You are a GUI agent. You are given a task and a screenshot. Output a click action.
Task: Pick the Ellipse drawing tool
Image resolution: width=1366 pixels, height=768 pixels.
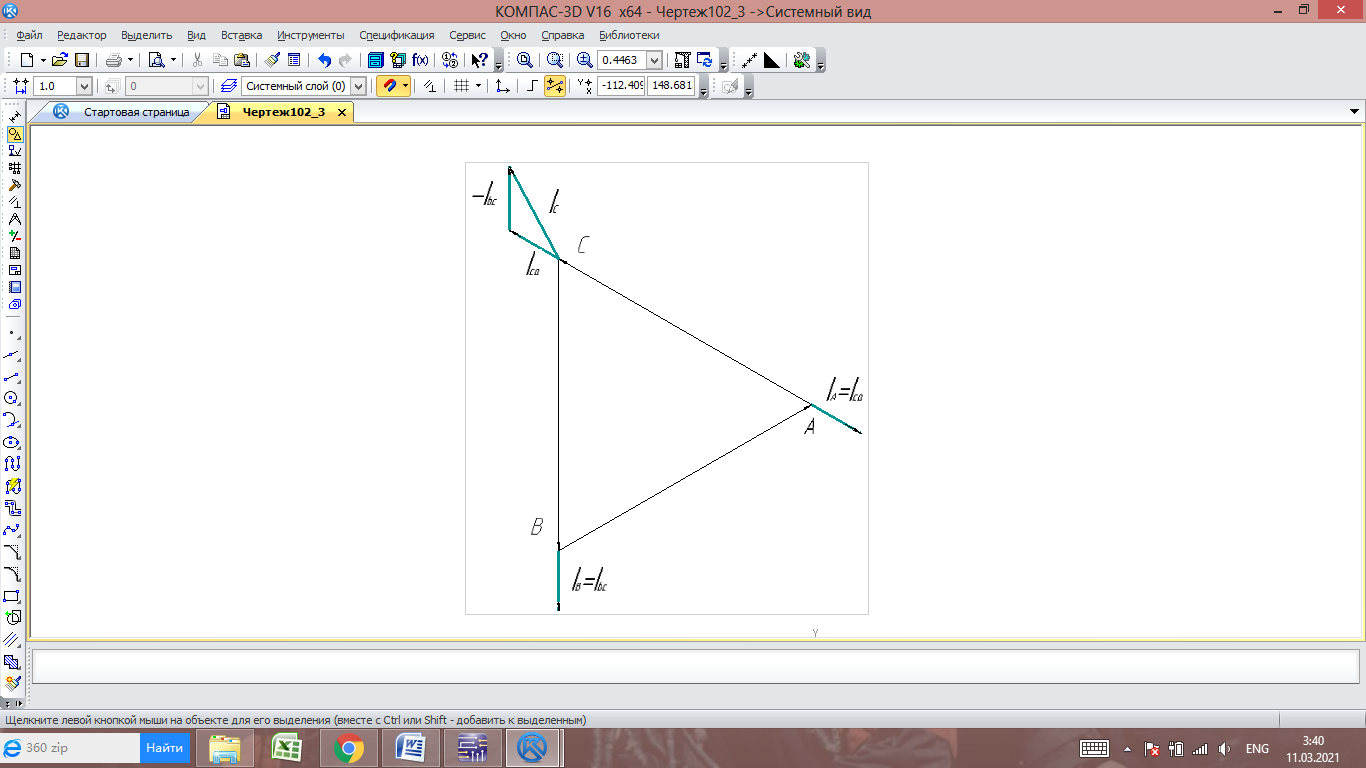coord(13,442)
